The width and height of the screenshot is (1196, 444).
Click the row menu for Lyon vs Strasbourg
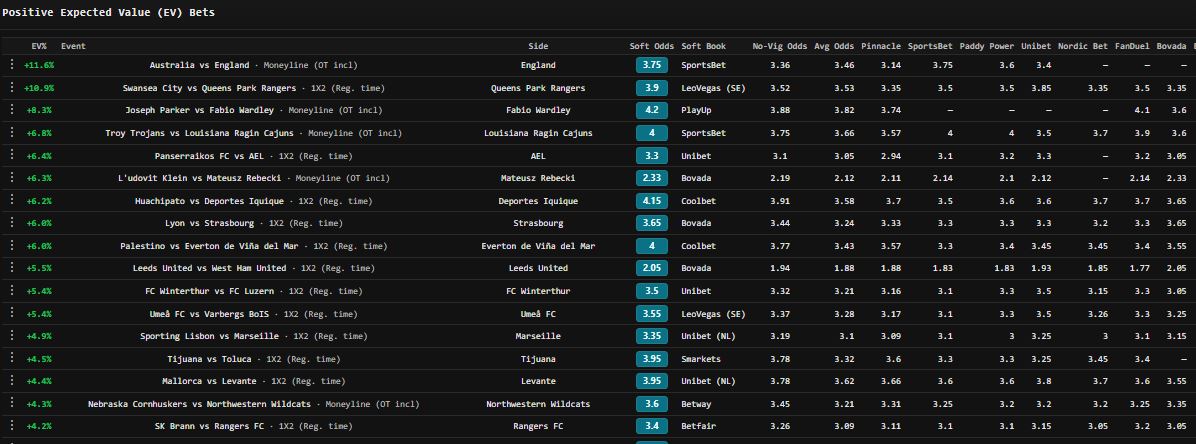(13, 223)
